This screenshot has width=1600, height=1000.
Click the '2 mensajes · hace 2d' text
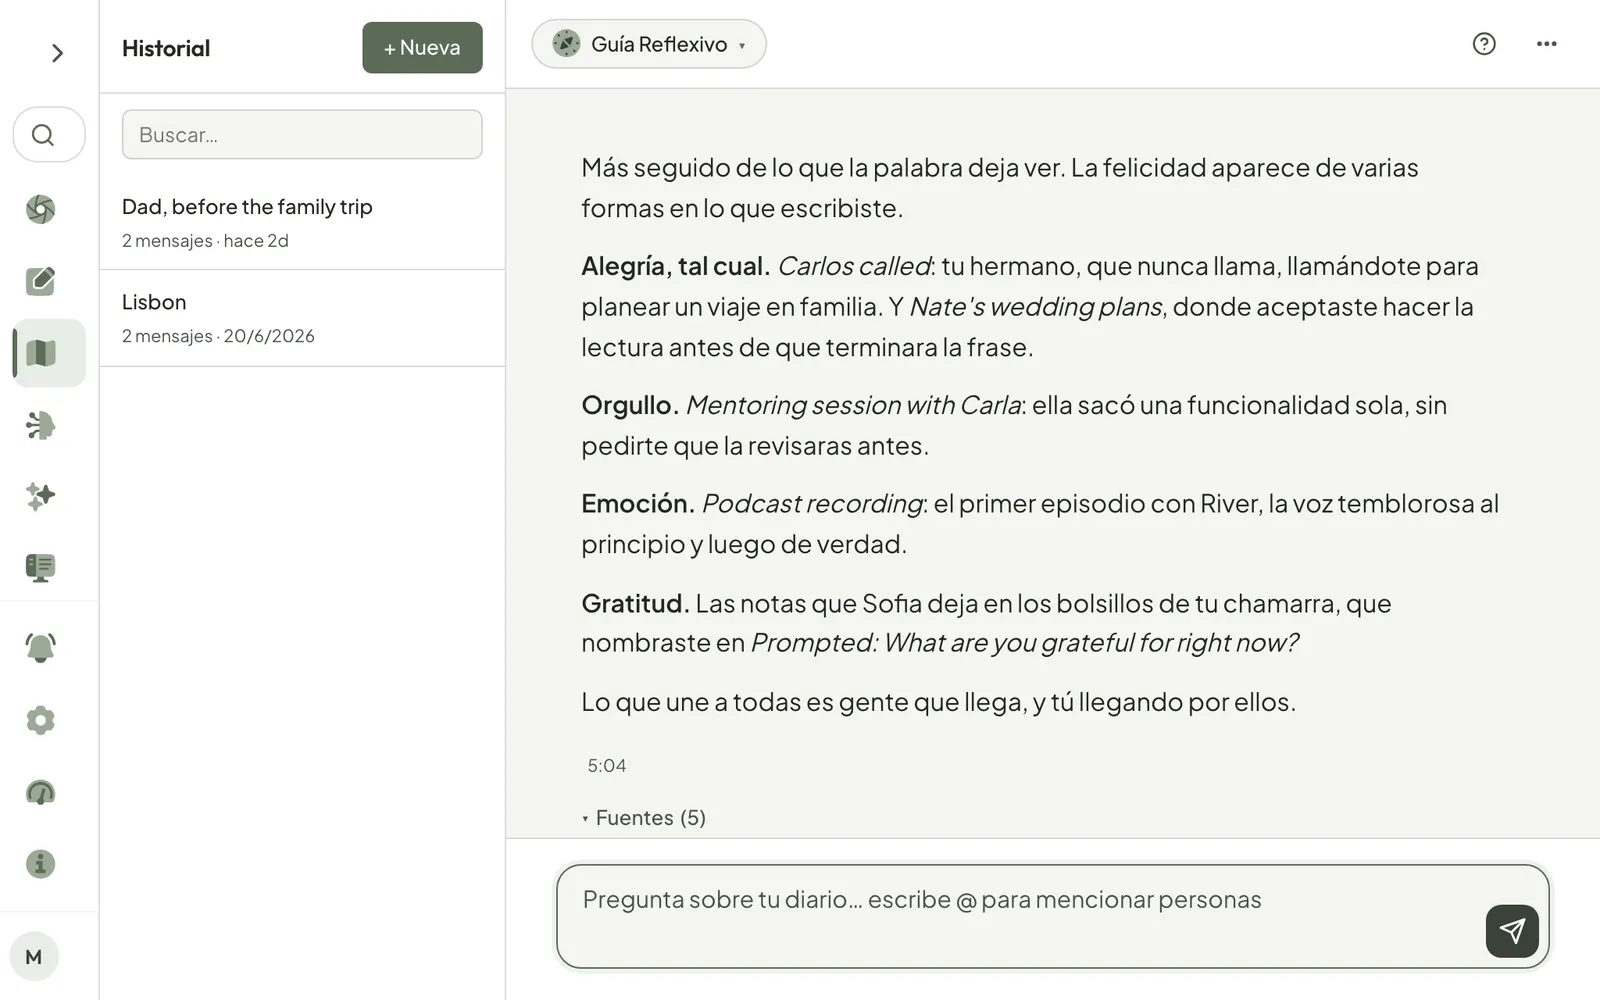pyautogui.click(x=205, y=241)
